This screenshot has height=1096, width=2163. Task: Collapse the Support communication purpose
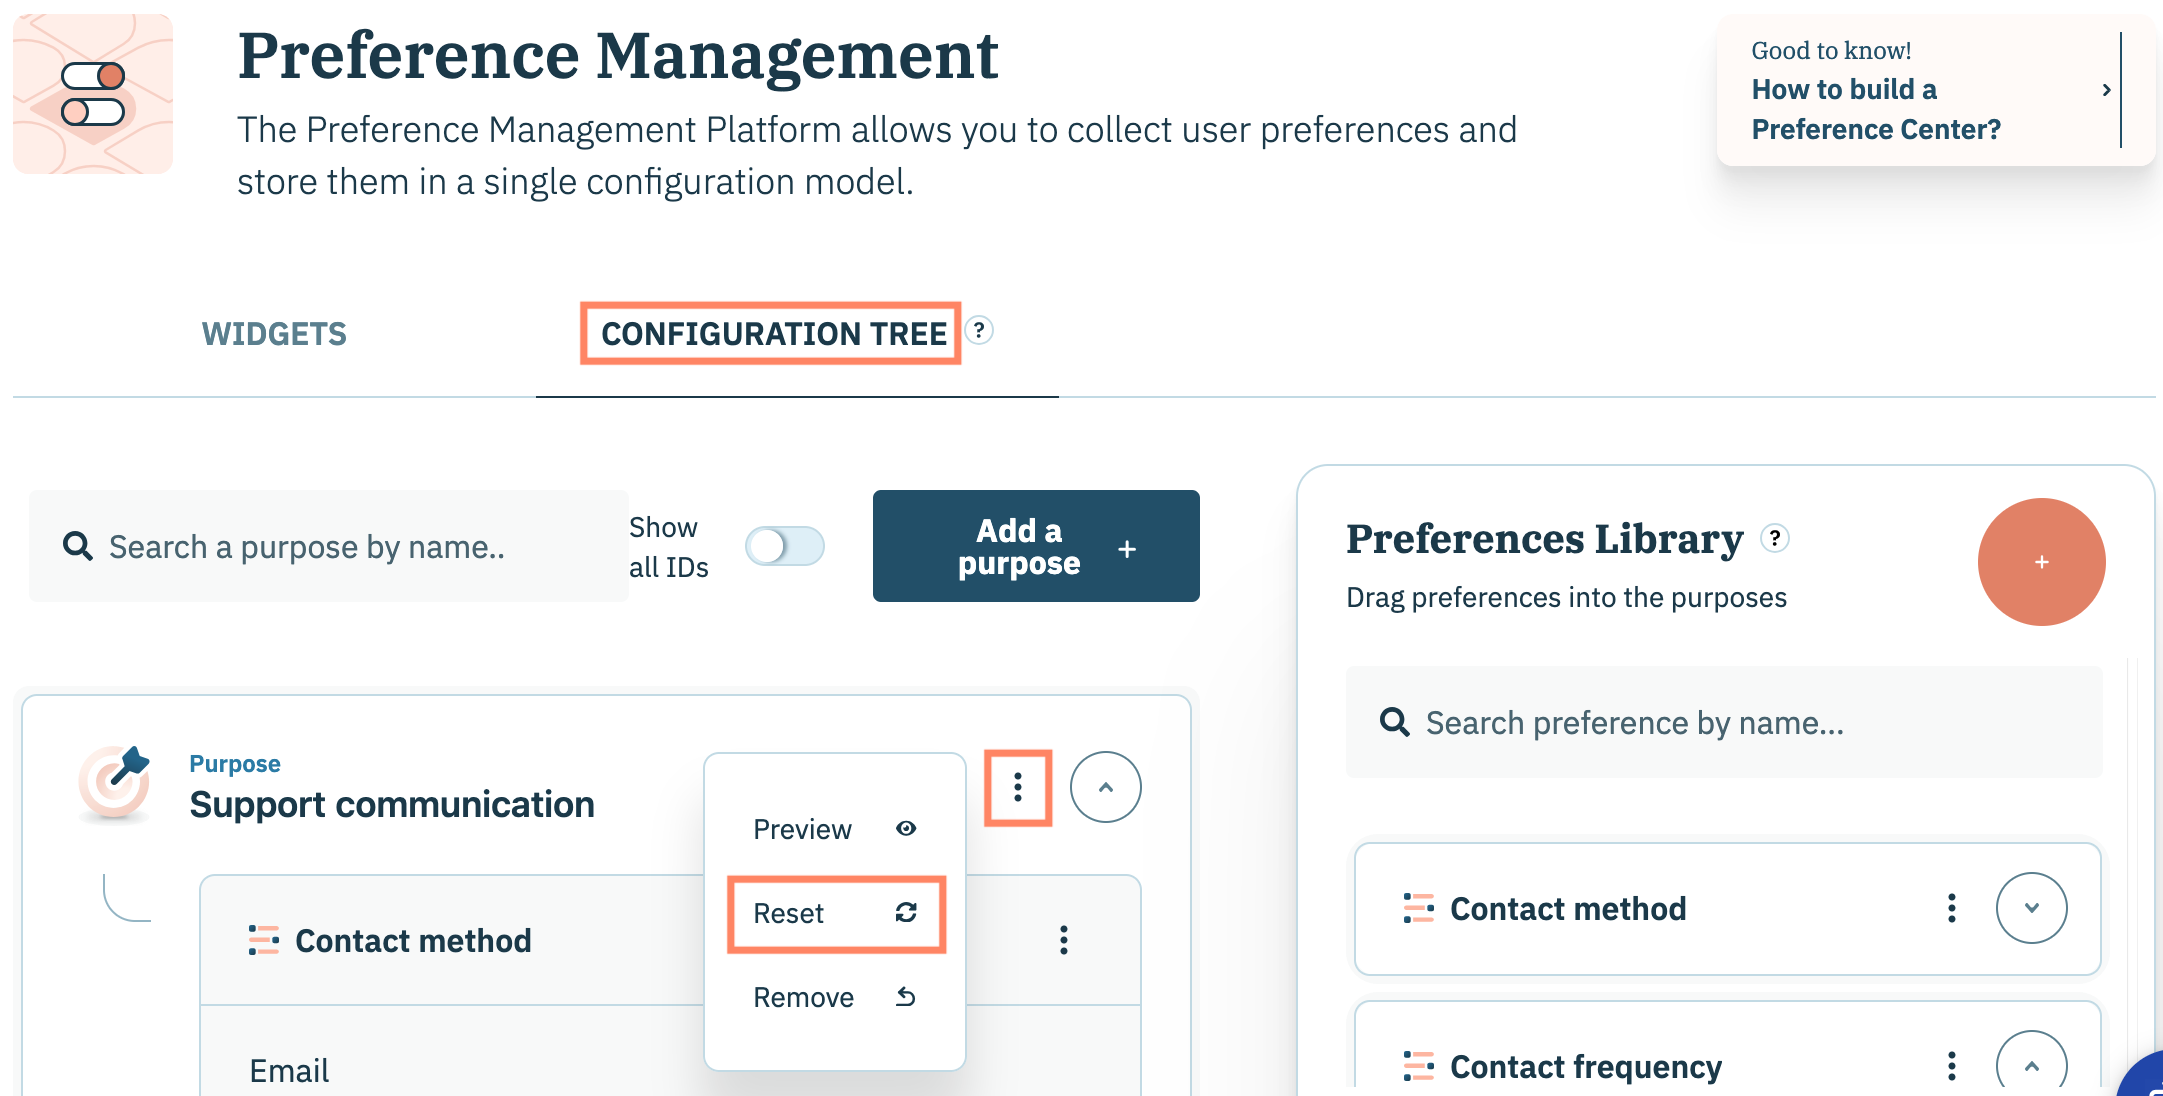[1105, 787]
